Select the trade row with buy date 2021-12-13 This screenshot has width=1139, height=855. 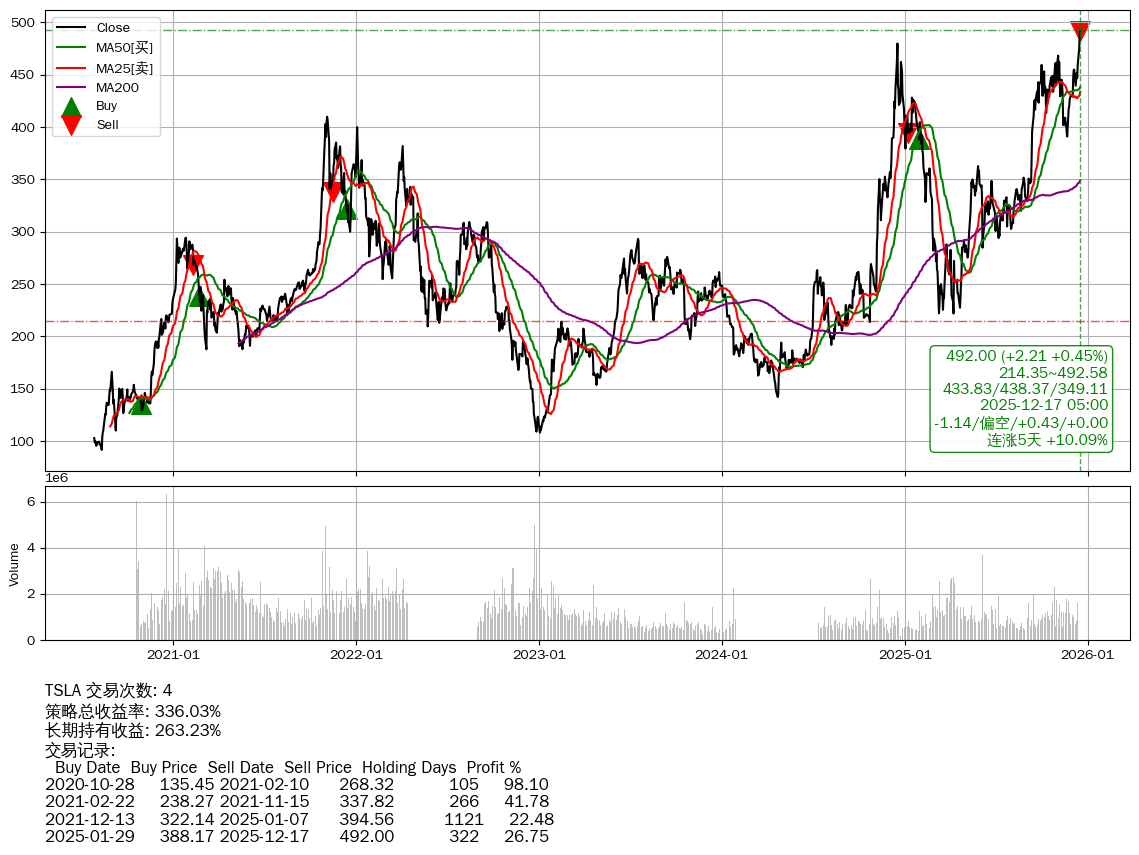point(299,819)
